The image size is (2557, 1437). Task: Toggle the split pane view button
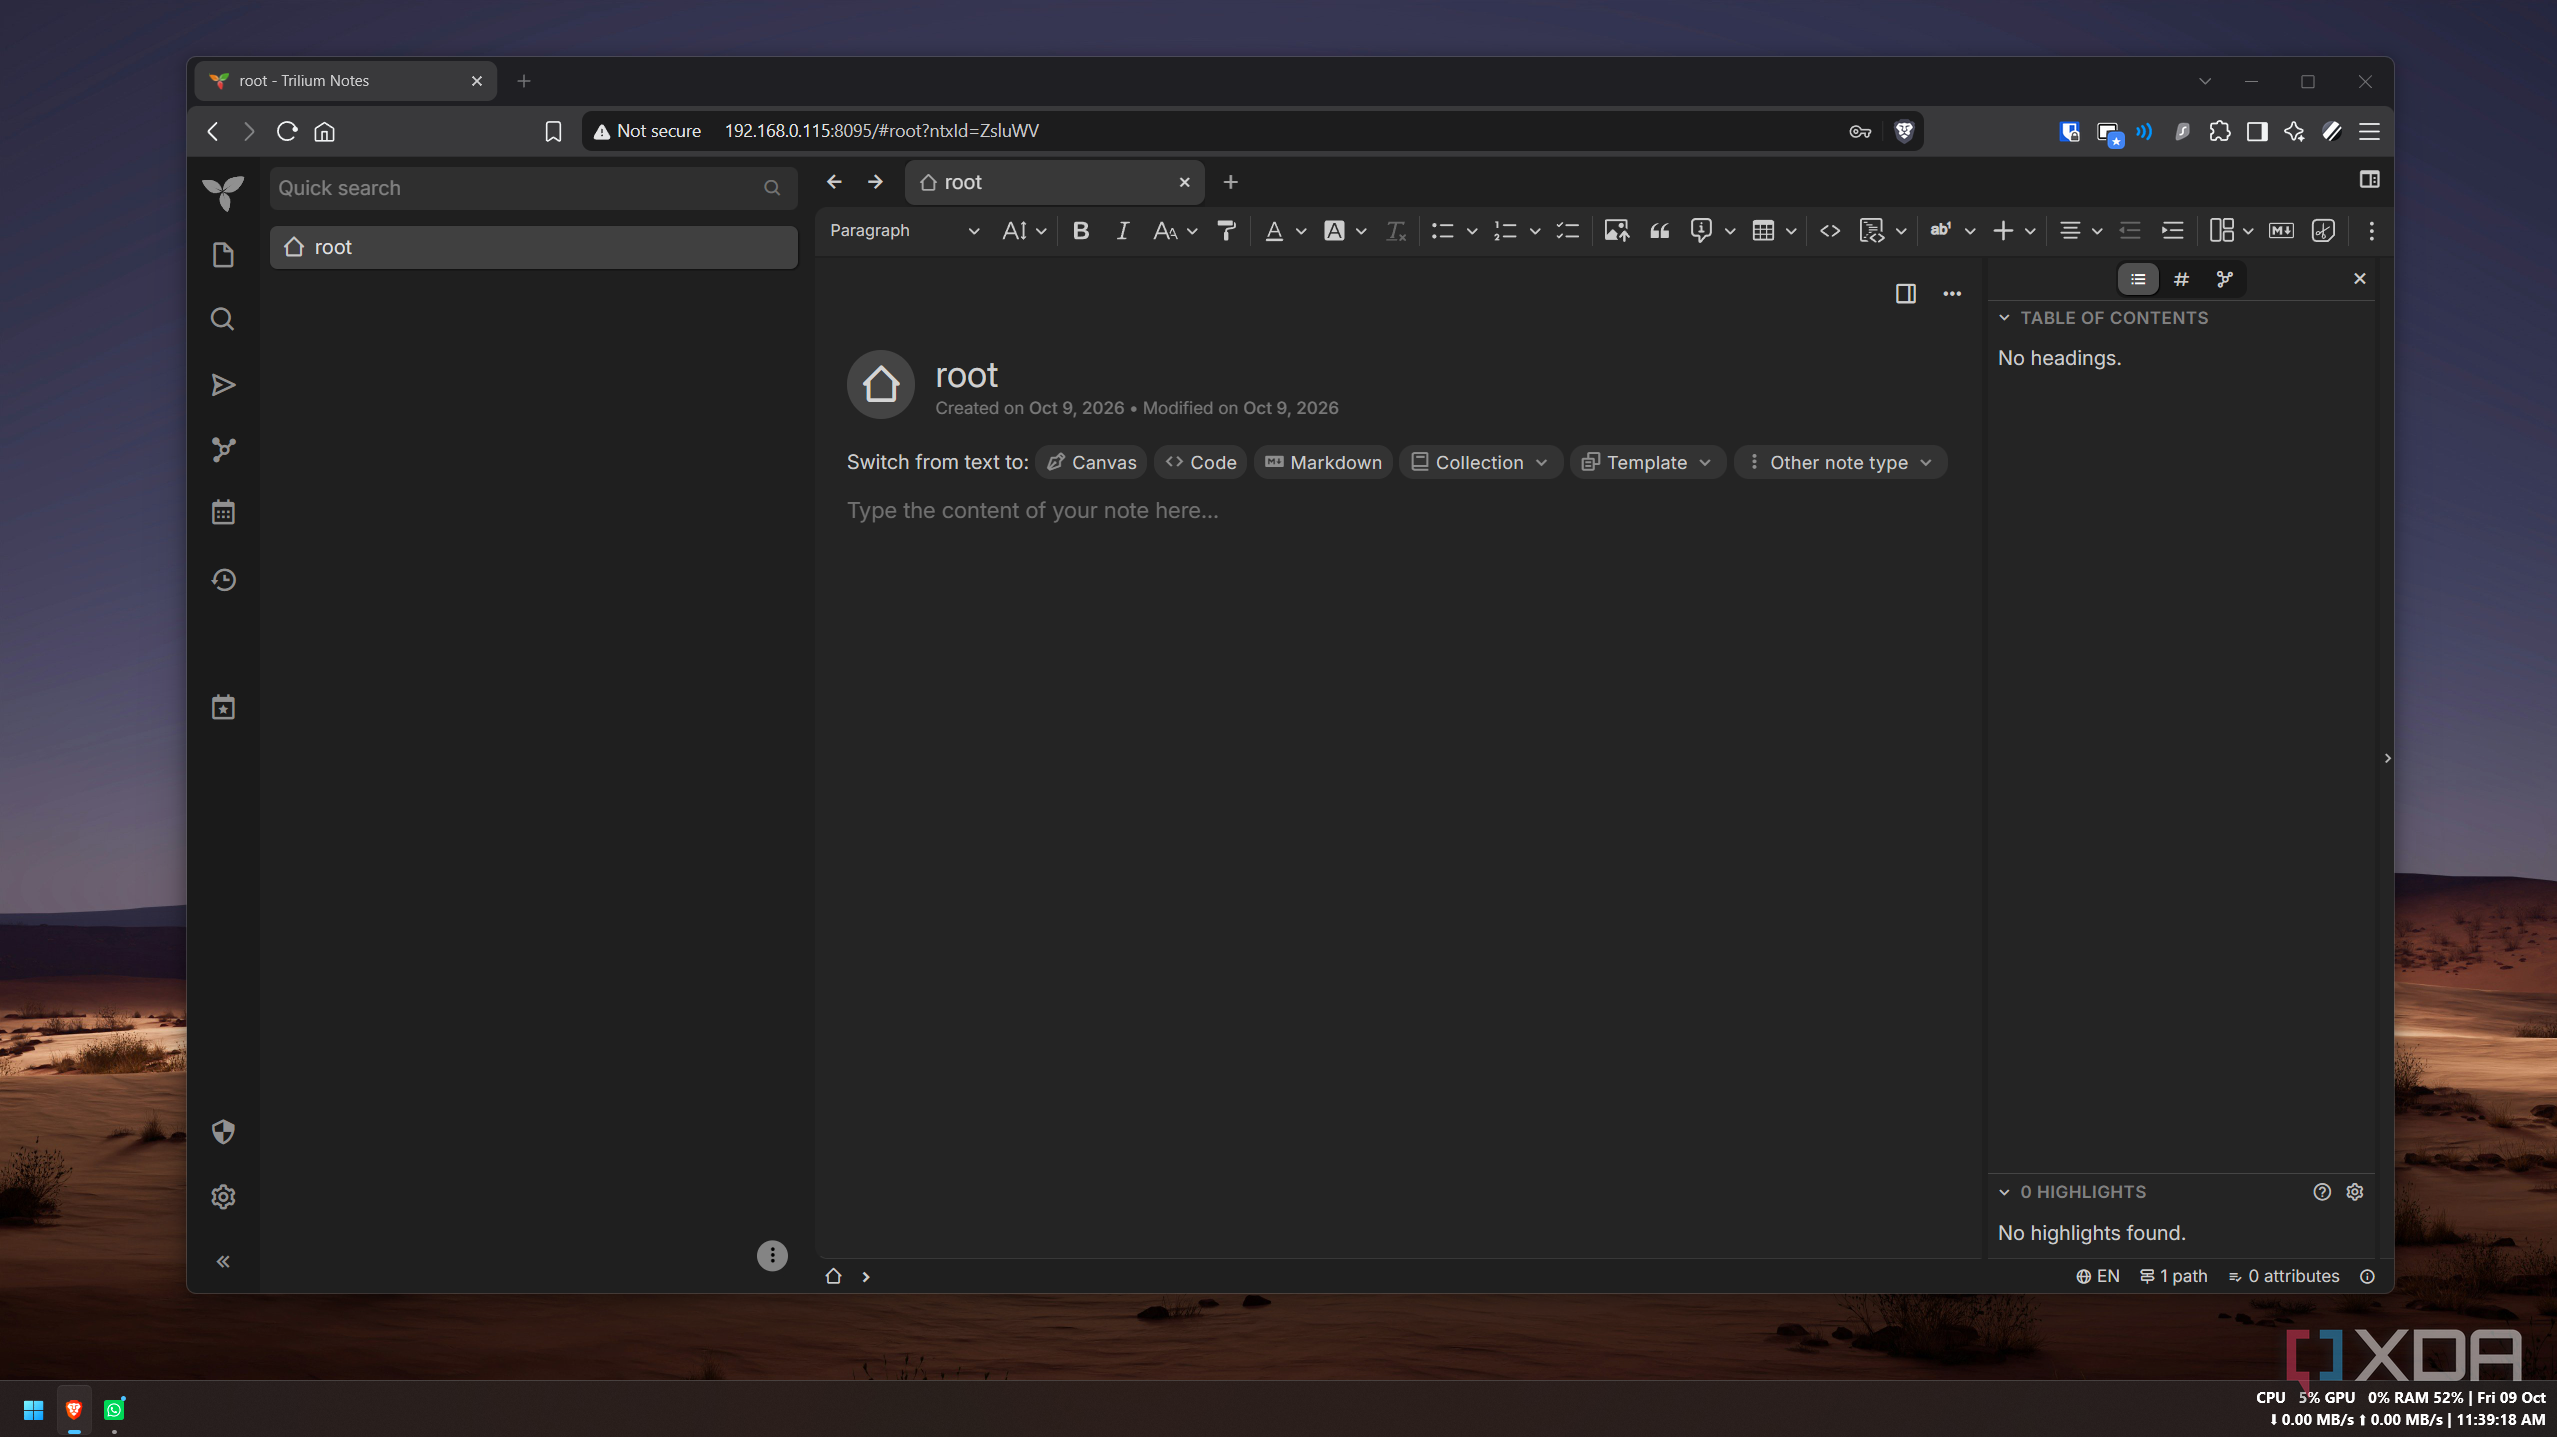tap(1905, 294)
